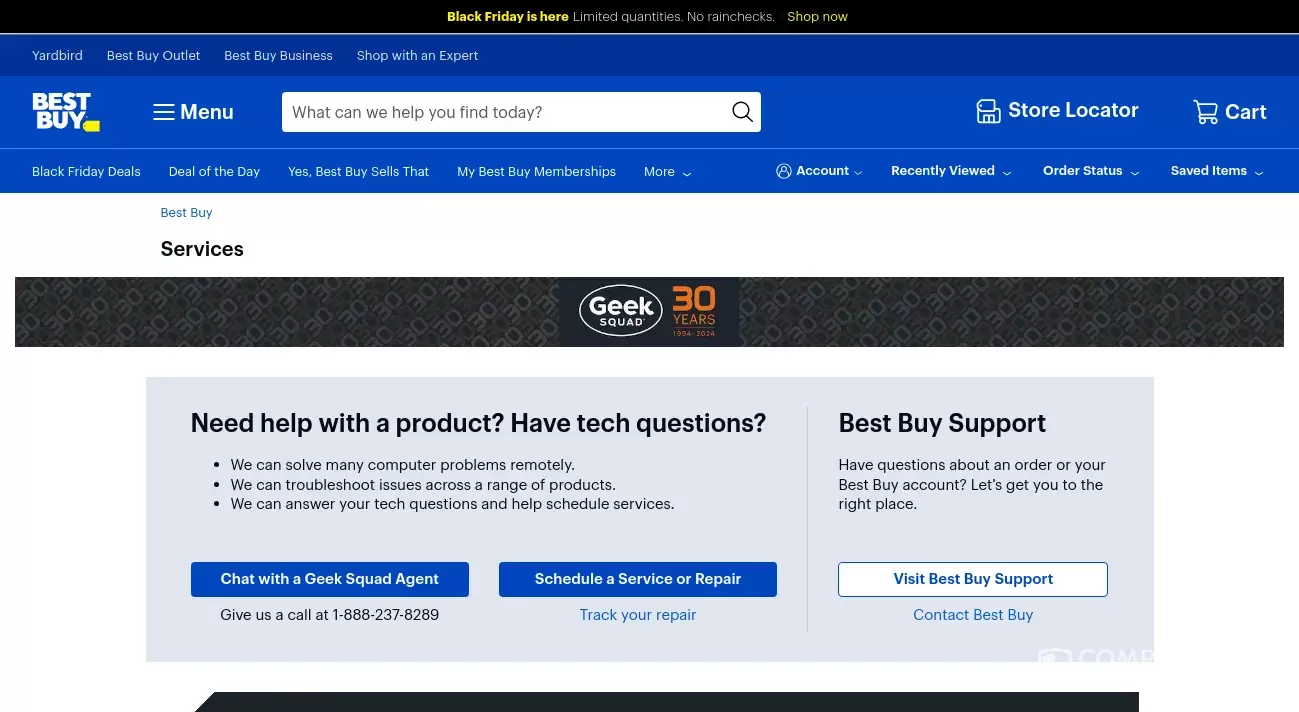Expand the More dropdown

pyautogui.click(x=667, y=172)
